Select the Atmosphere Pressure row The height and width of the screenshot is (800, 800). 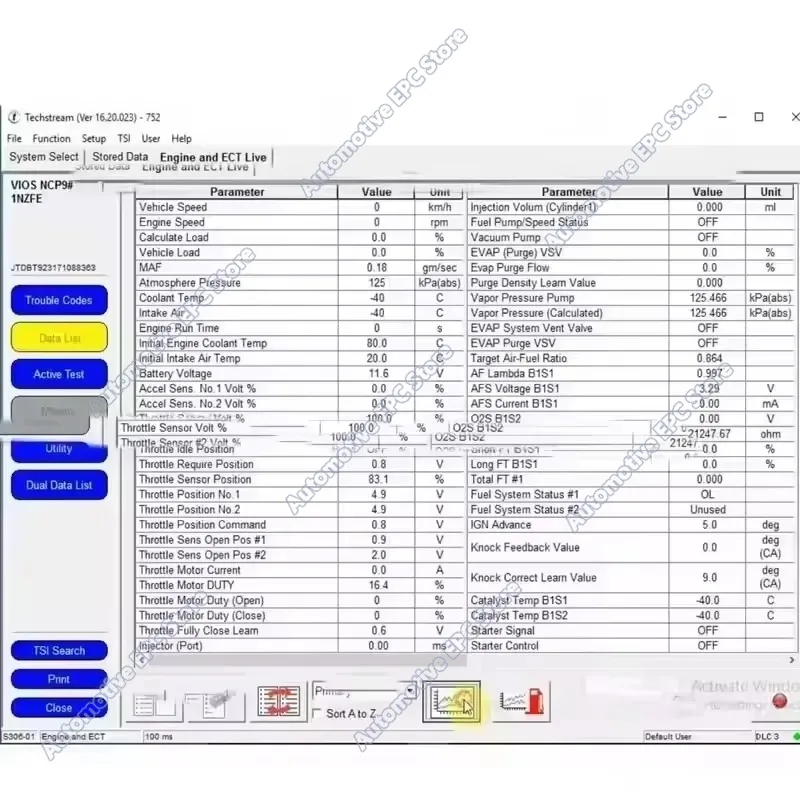click(299, 283)
